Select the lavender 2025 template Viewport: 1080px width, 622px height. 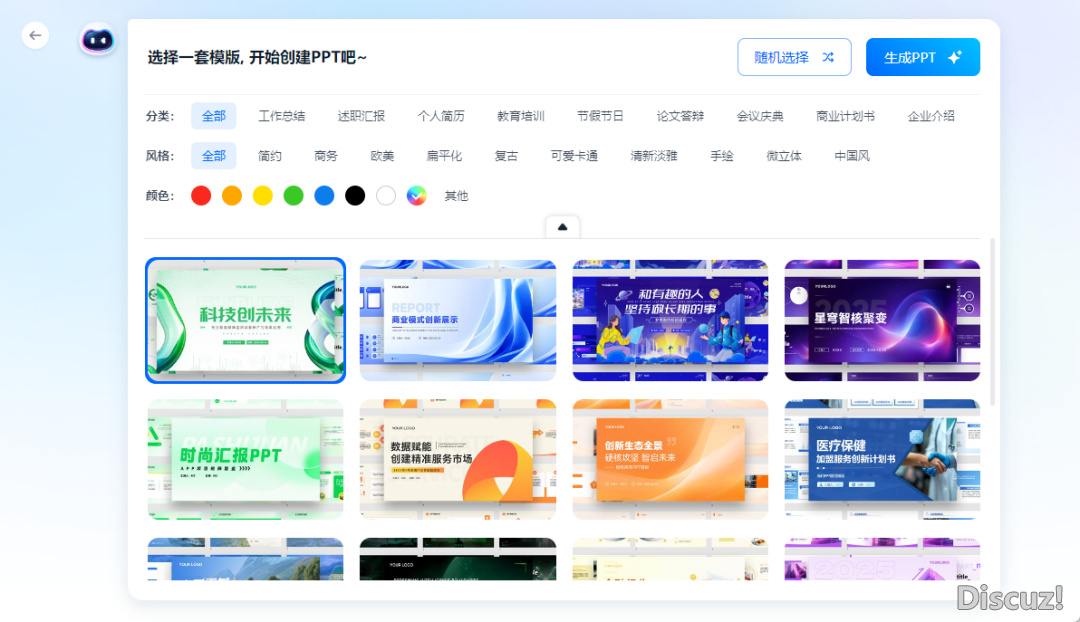pos(882,559)
